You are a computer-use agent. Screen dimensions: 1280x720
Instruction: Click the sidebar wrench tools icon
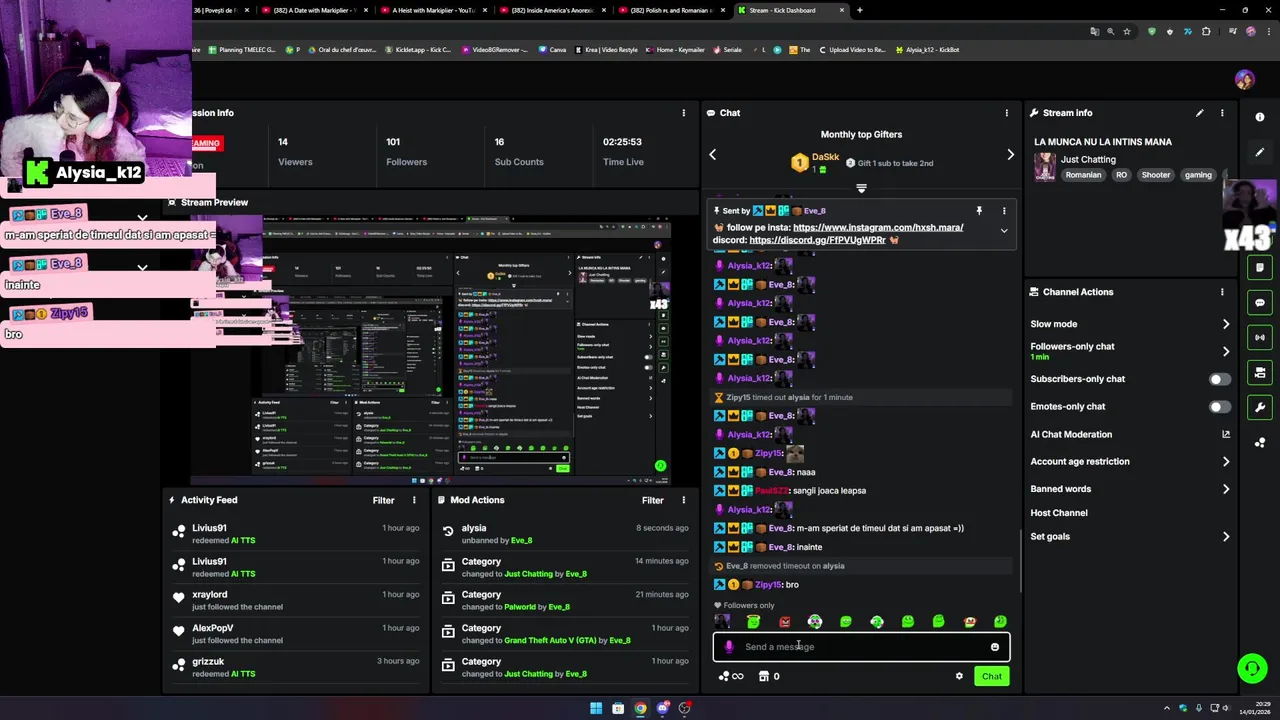[x=1260, y=407]
